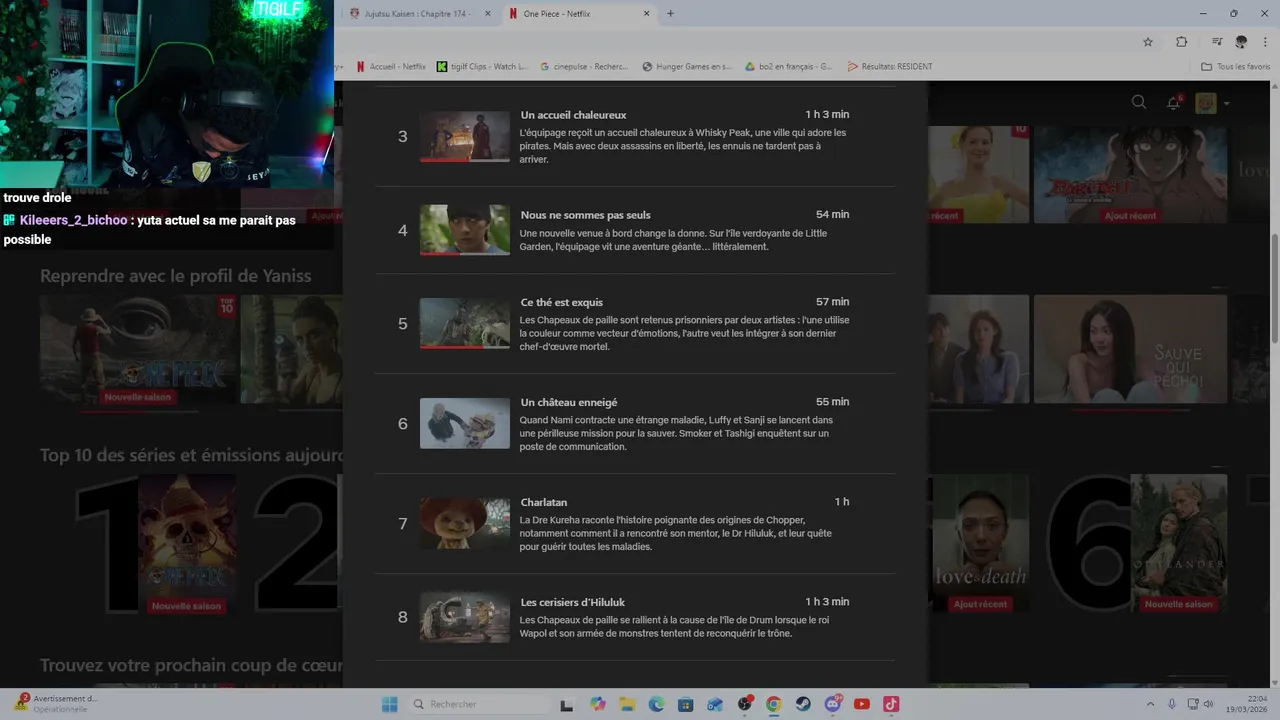Click the title "Charlatan"
Image resolution: width=1280 pixels, height=720 pixels.
[543, 502]
